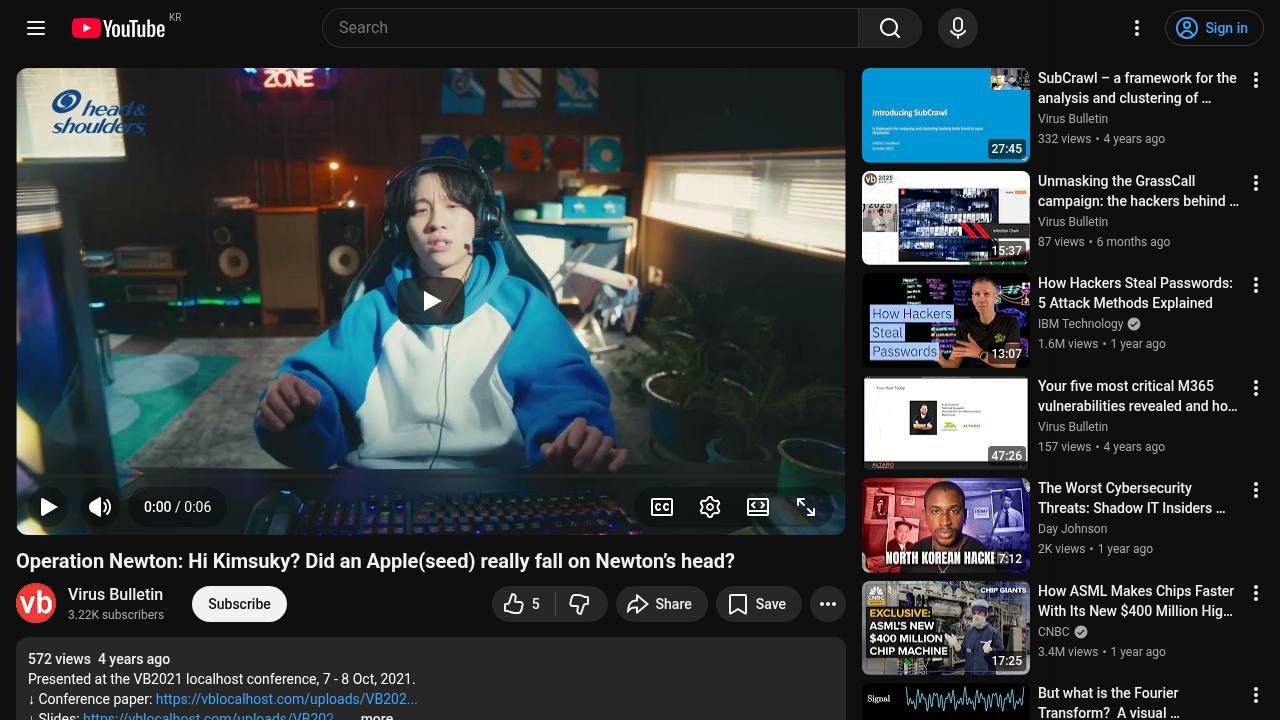The width and height of the screenshot is (1280, 720).
Task: Open title 'How ASML Makes Chips Faster'
Action: click(x=1136, y=601)
